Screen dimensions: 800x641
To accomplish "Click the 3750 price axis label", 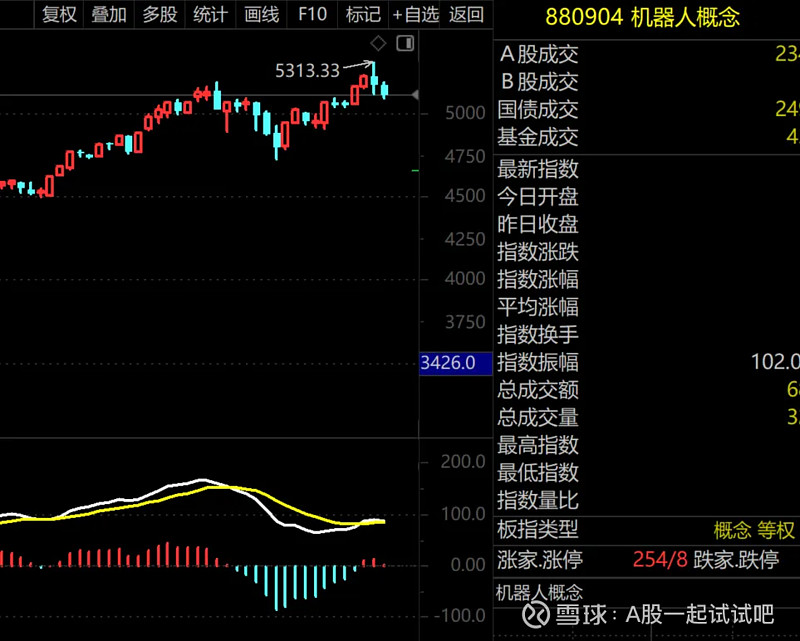I will click(465, 322).
